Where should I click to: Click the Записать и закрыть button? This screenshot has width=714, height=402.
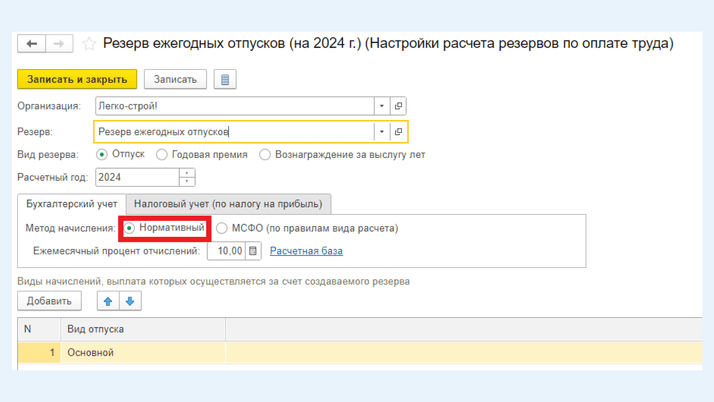point(77,79)
